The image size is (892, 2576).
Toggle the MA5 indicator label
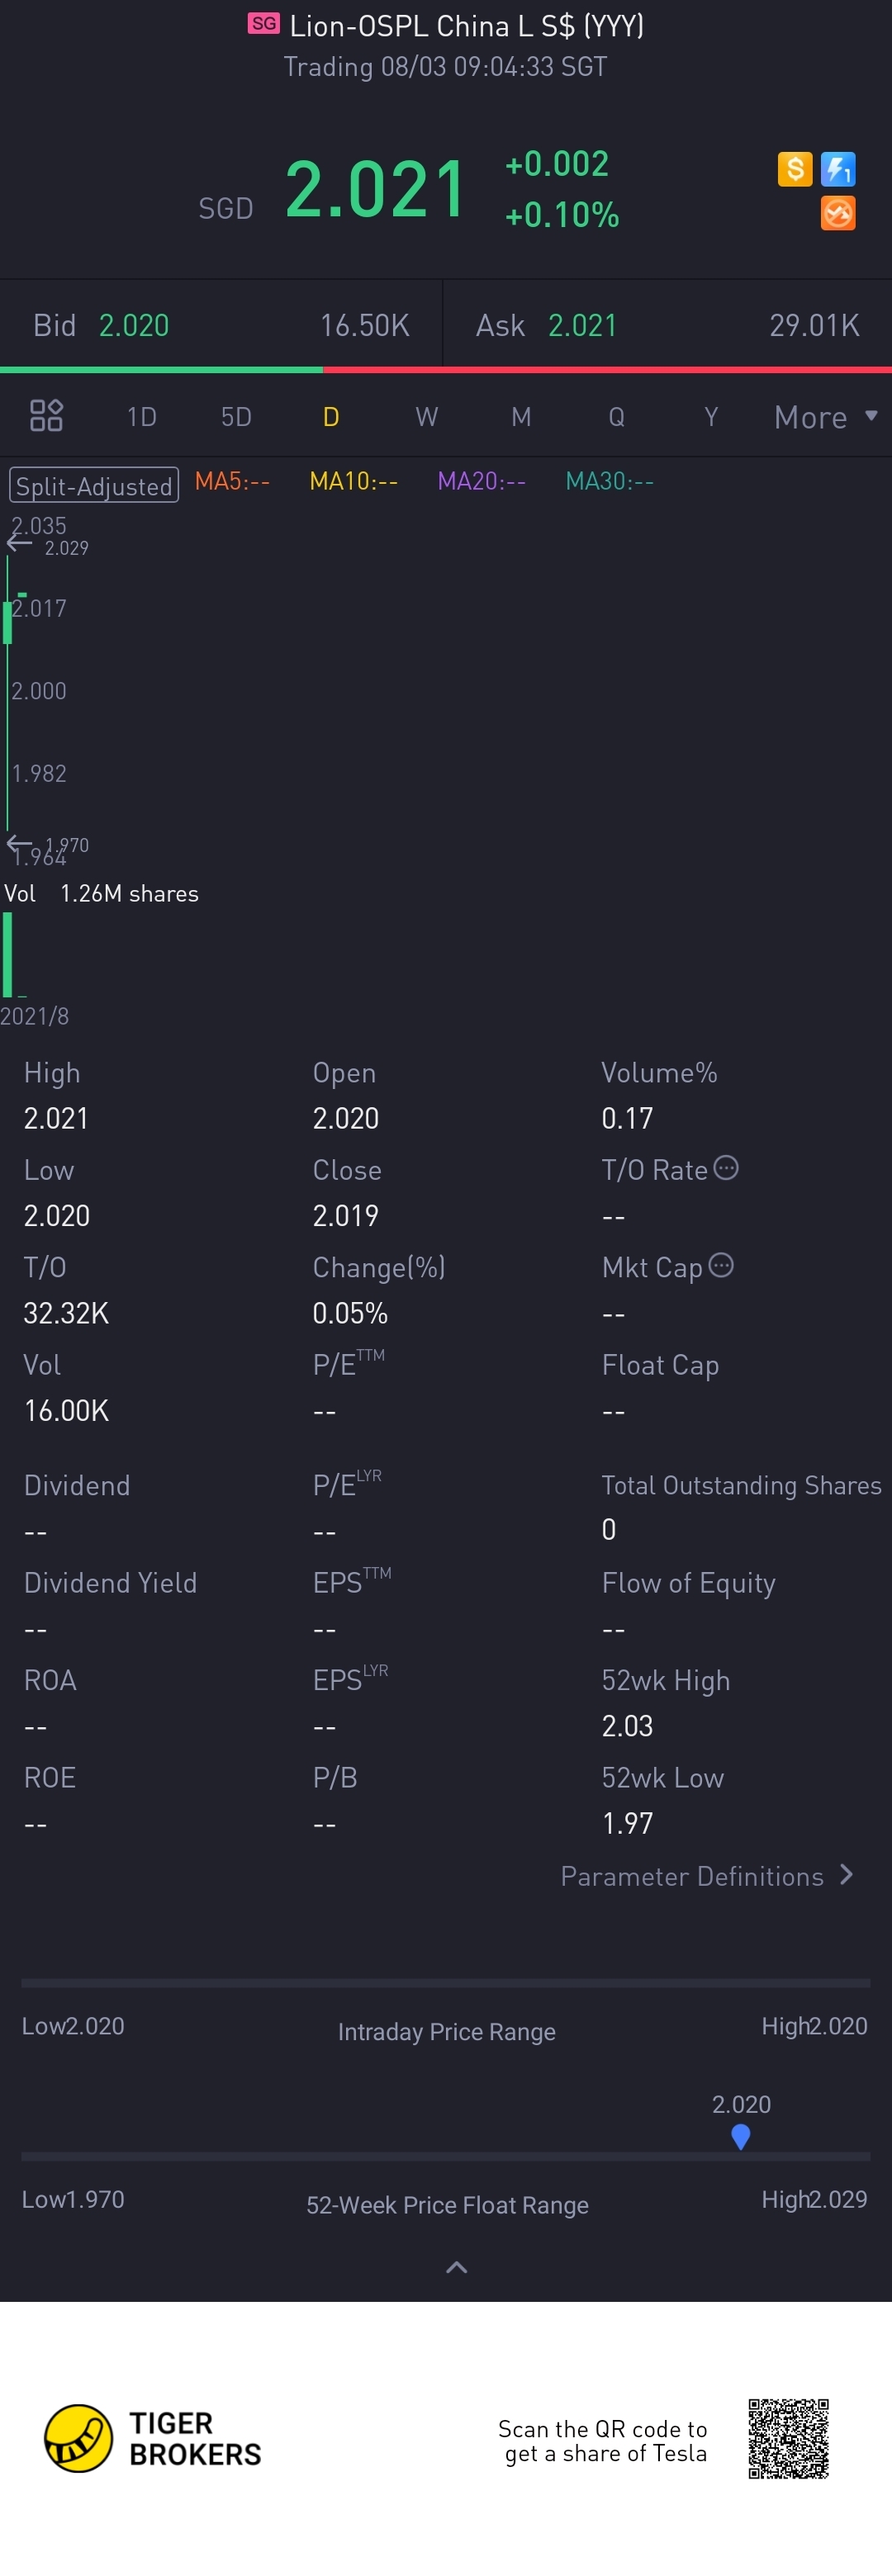(x=232, y=481)
